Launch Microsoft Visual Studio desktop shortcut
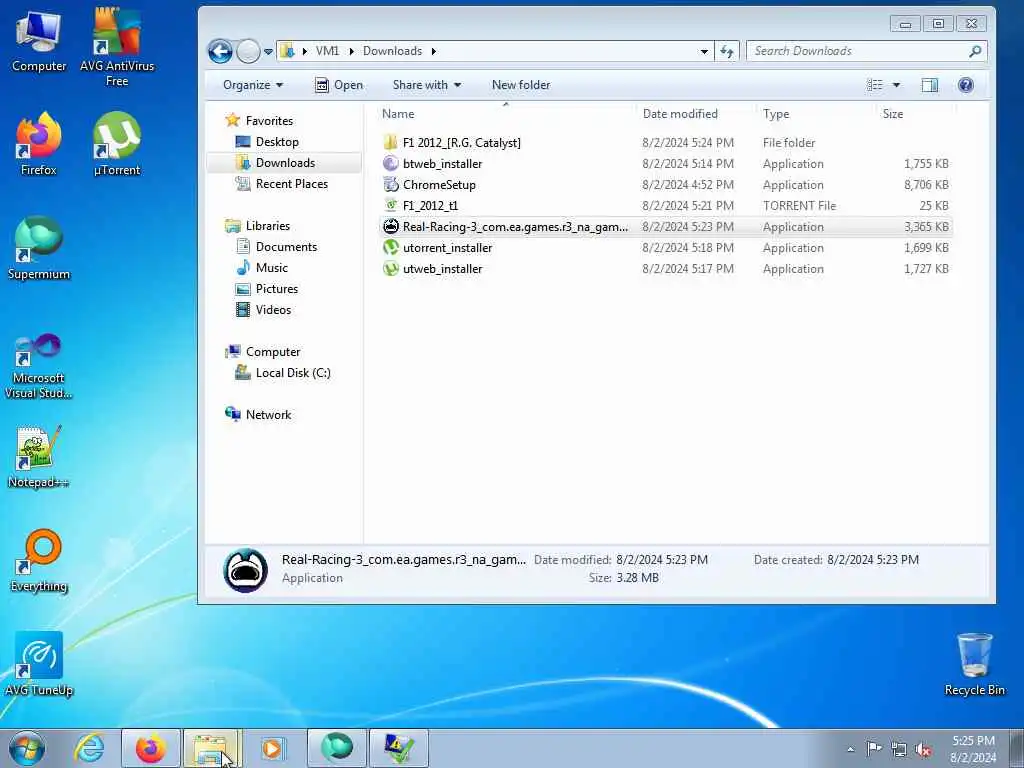The height and width of the screenshot is (768, 1024). click(39, 366)
